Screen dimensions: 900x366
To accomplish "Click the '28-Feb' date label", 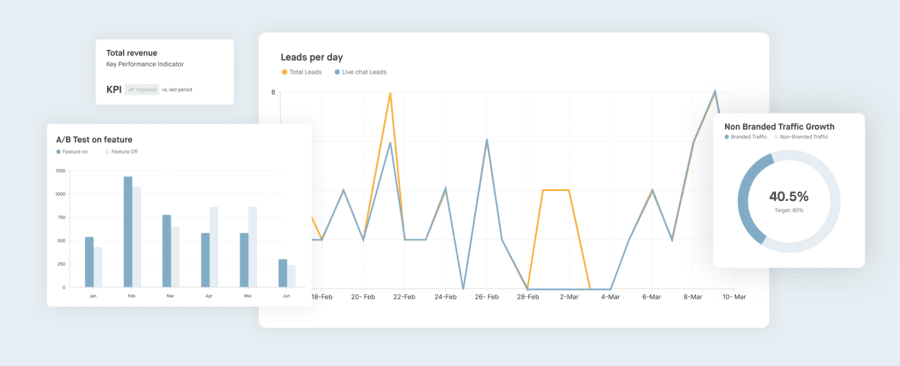I will (x=528, y=297).
